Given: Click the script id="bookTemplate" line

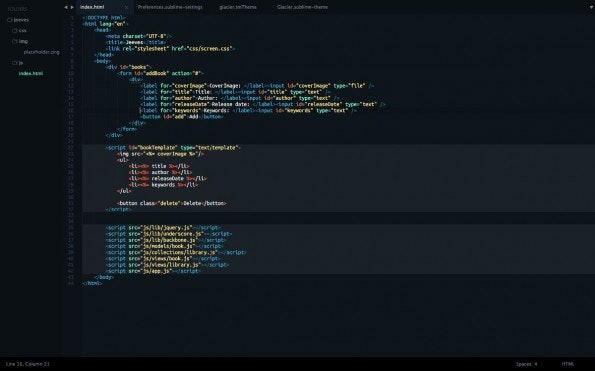Looking at the screenshot, I should [173, 148].
